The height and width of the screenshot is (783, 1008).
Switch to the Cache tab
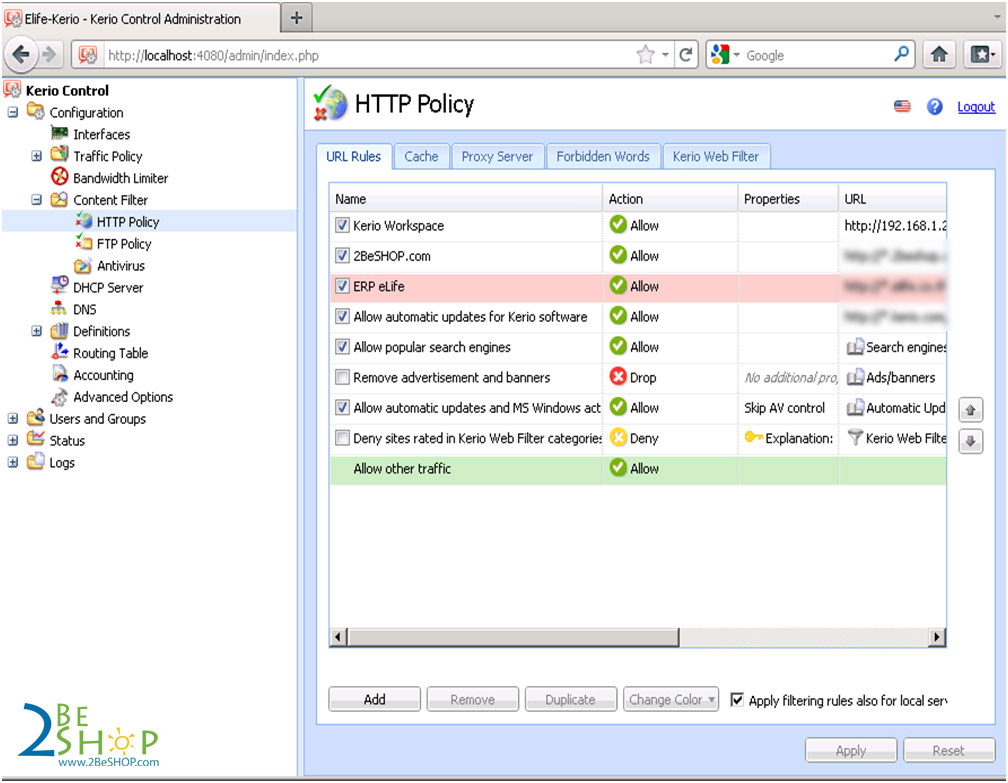421,156
